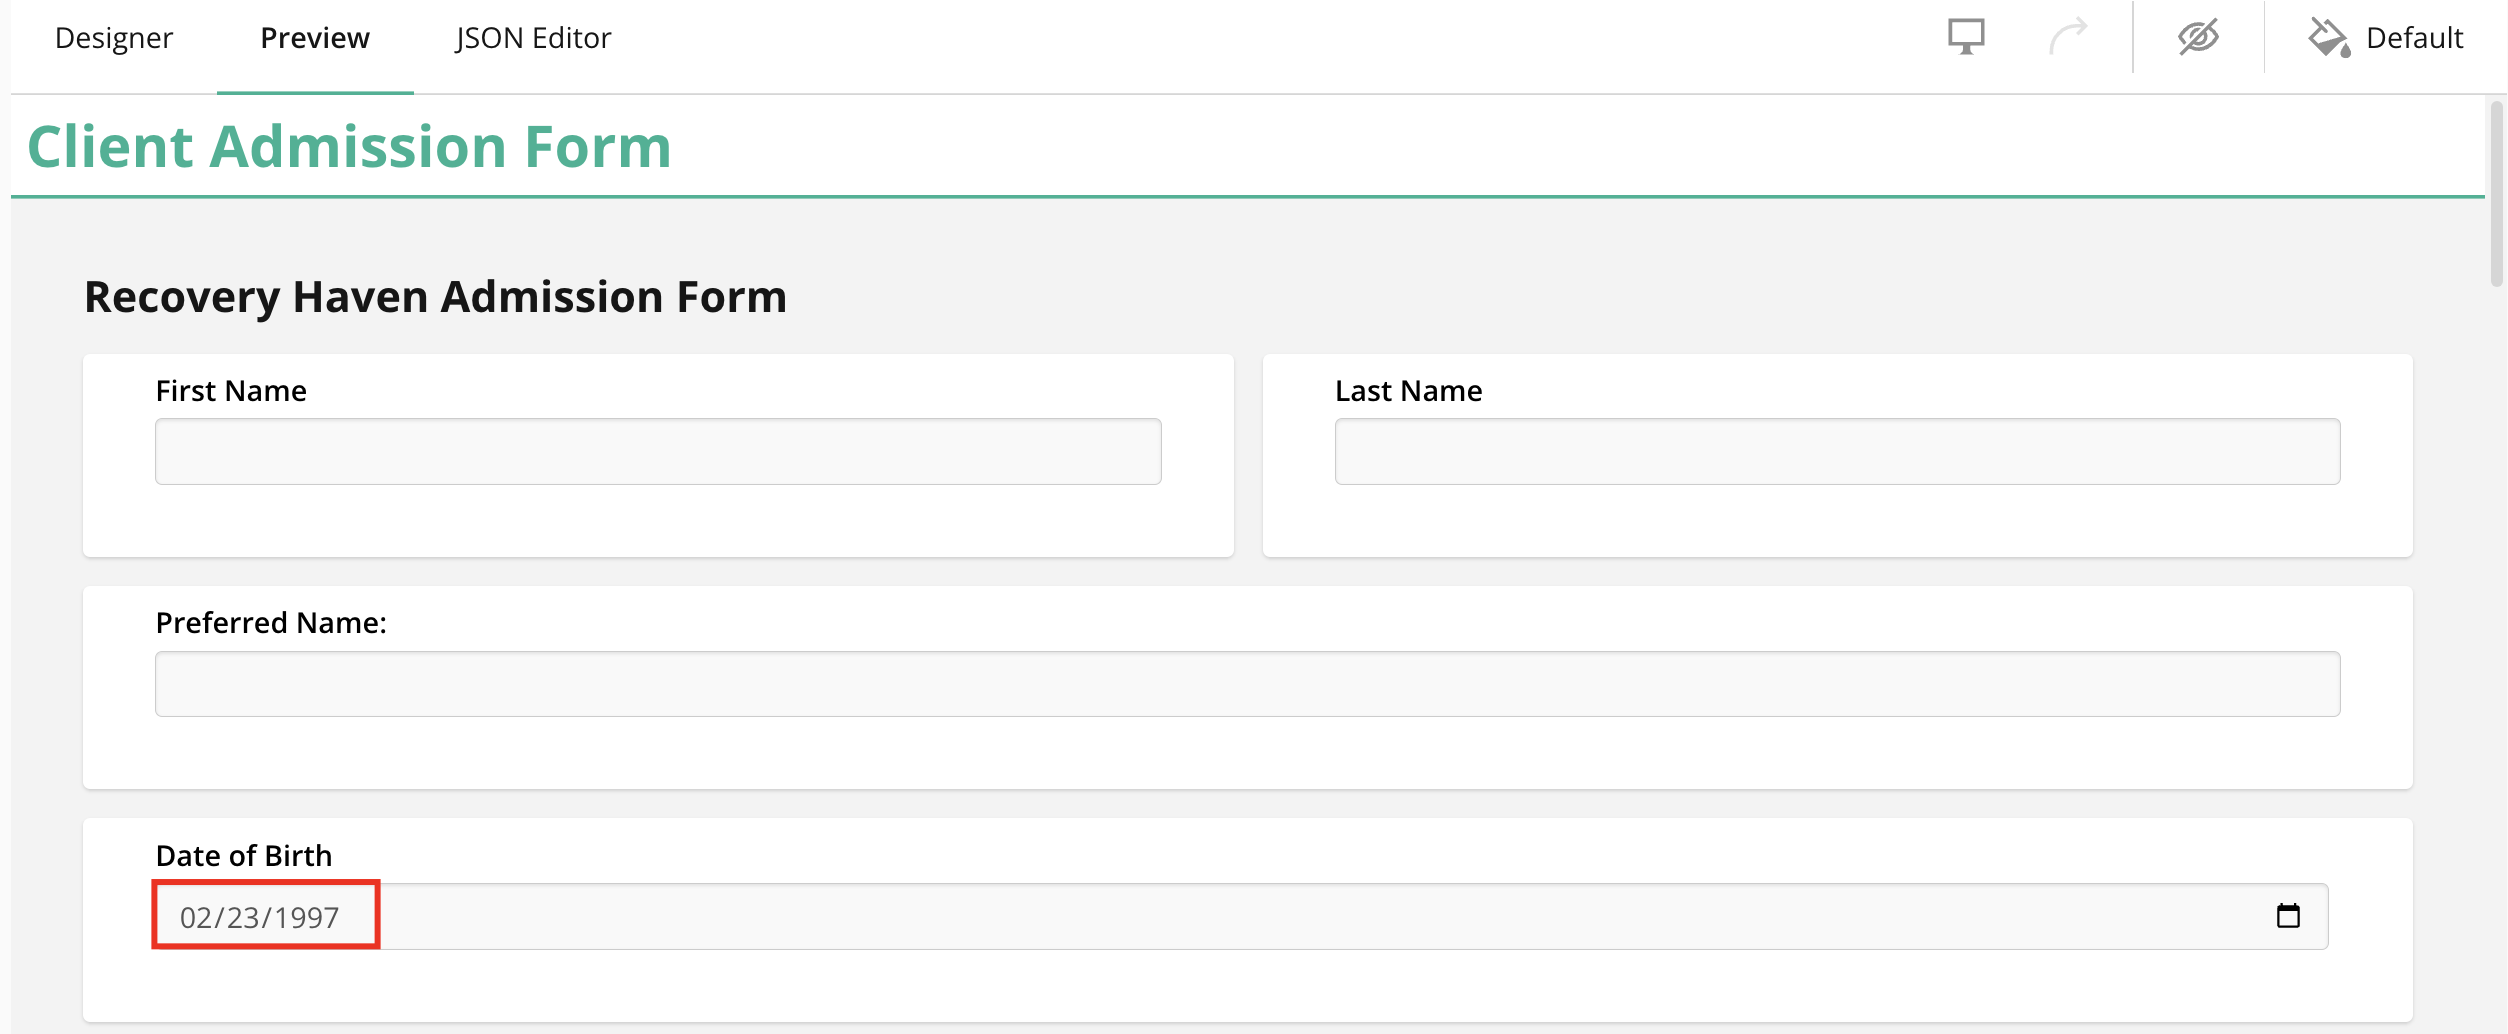The width and height of the screenshot is (2508, 1034).
Task: Click the Recovery Haven Admission Form heading
Action: [435, 297]
